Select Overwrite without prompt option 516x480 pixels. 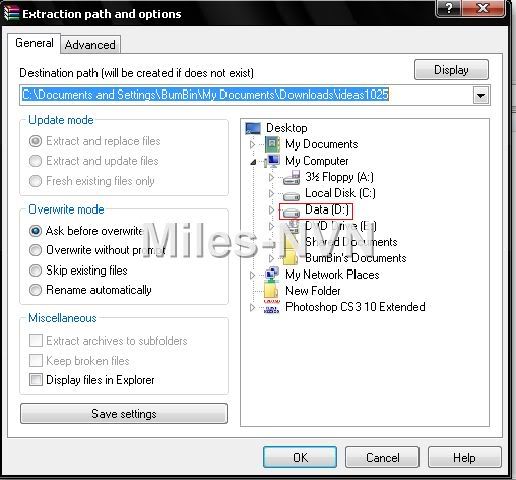pos(35,250)
